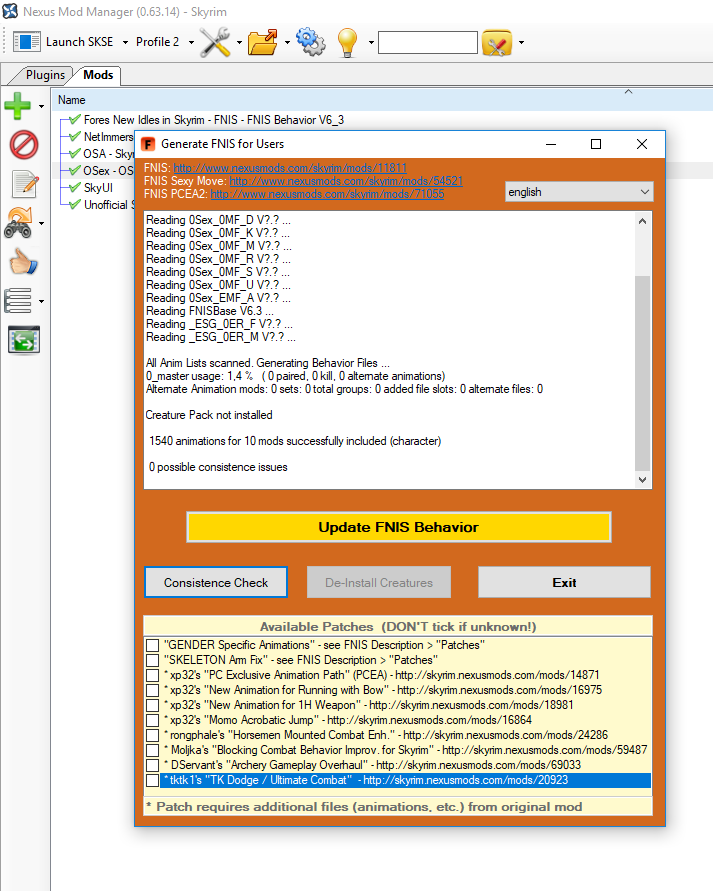Click the SkyUI mod row
The image size is (713, 891).
point(98,188)
